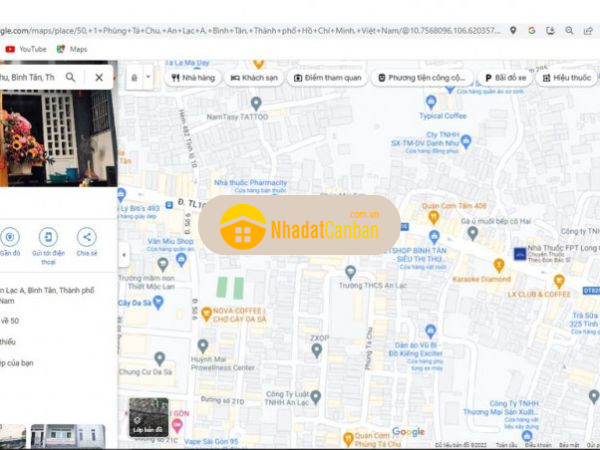
Task: Choose the Bãi đỗ xe chip
Action: [503, 77]
